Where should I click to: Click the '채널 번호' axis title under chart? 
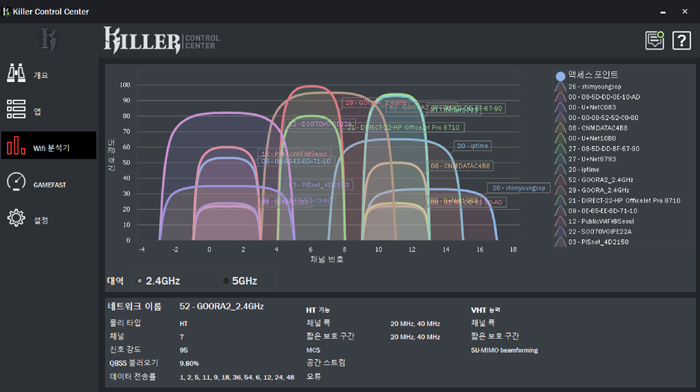327,259
